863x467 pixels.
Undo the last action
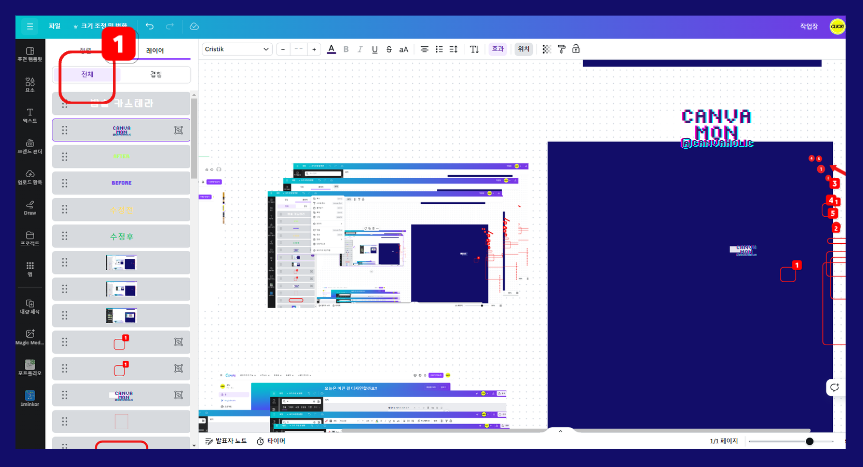coord(150,26)
